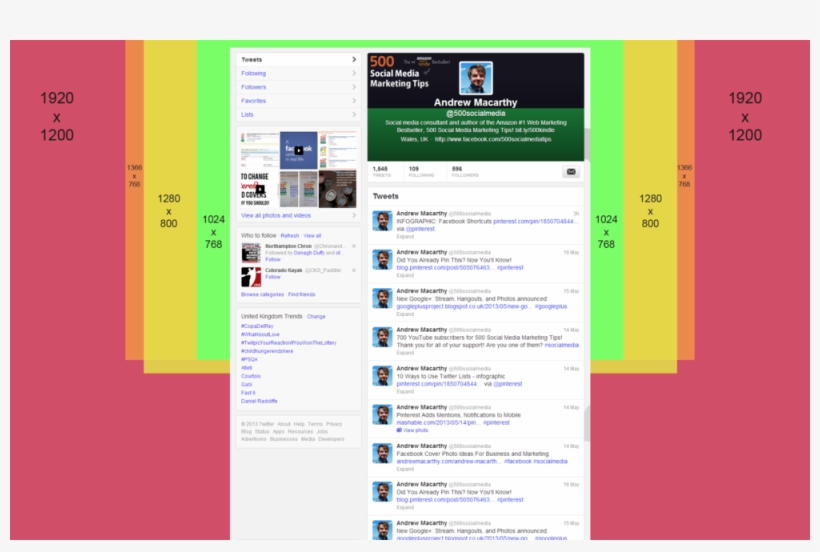Select Following in profile navigation
Viewport: 820px width, 552px height.
(x=298, y=73)
